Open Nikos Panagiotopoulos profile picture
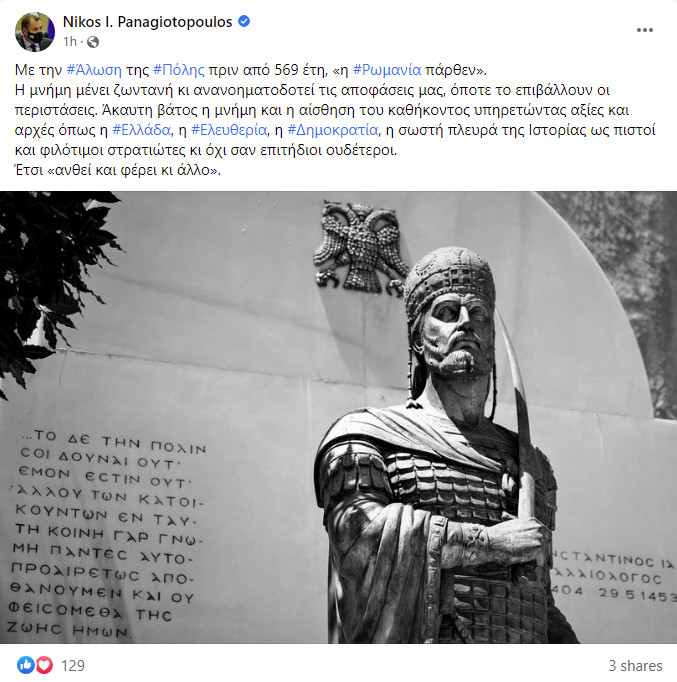 35,32
